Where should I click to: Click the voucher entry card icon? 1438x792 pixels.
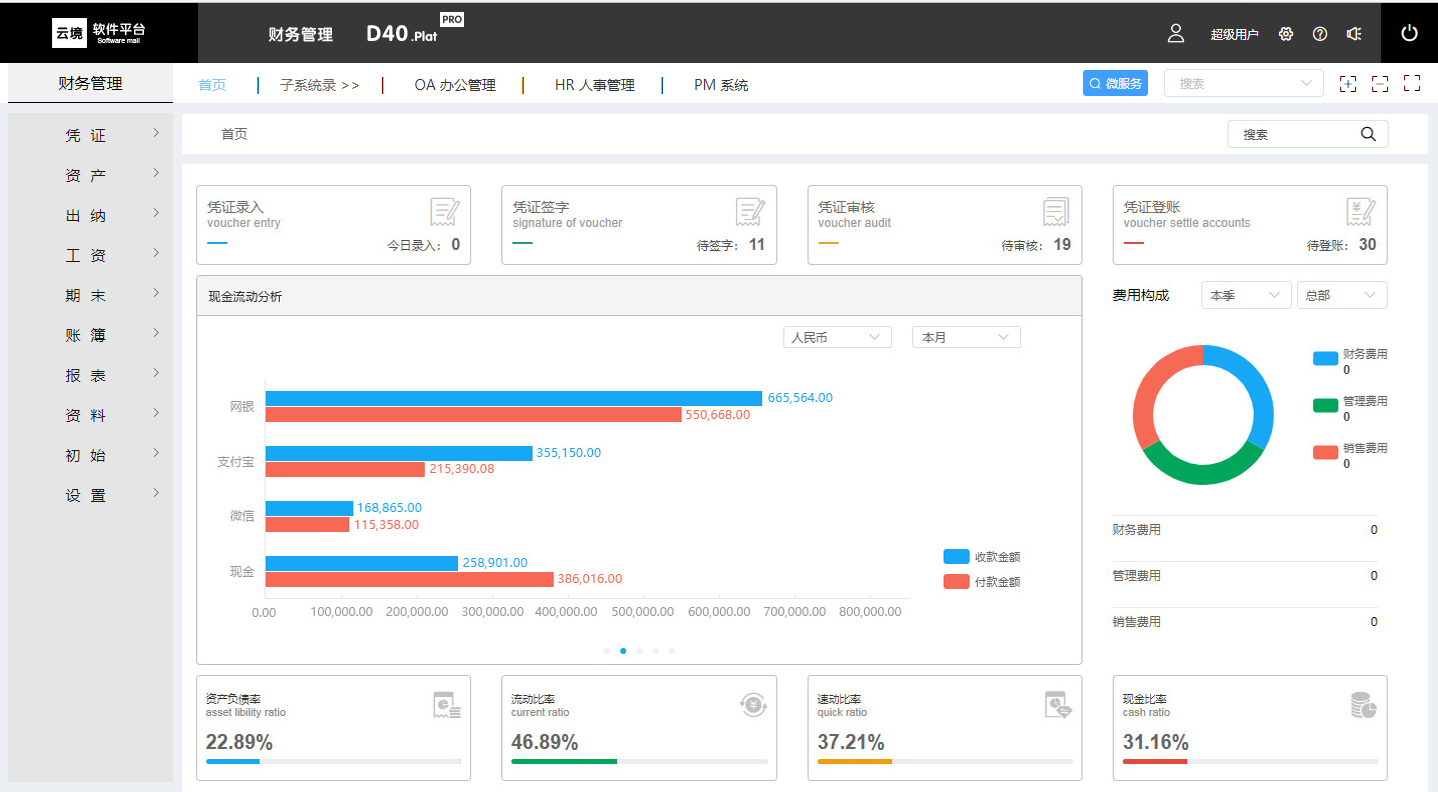pyautogui.click(x=444, y=212)
